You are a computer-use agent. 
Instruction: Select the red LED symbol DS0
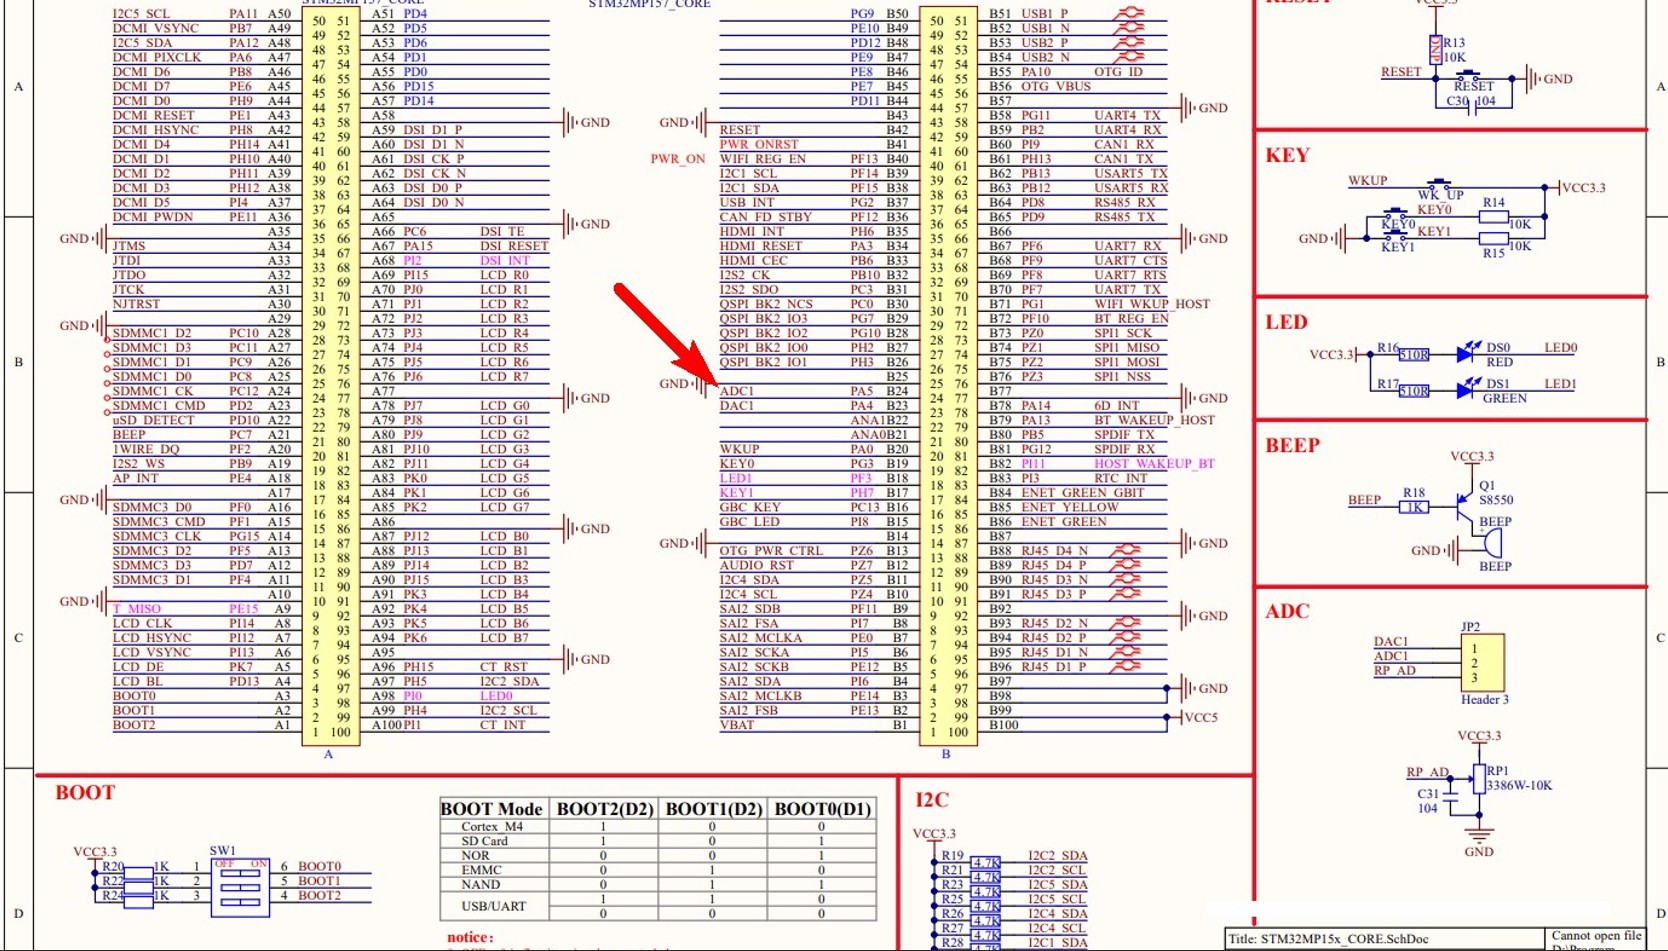pyautogui.click(x=1466, y=352)
